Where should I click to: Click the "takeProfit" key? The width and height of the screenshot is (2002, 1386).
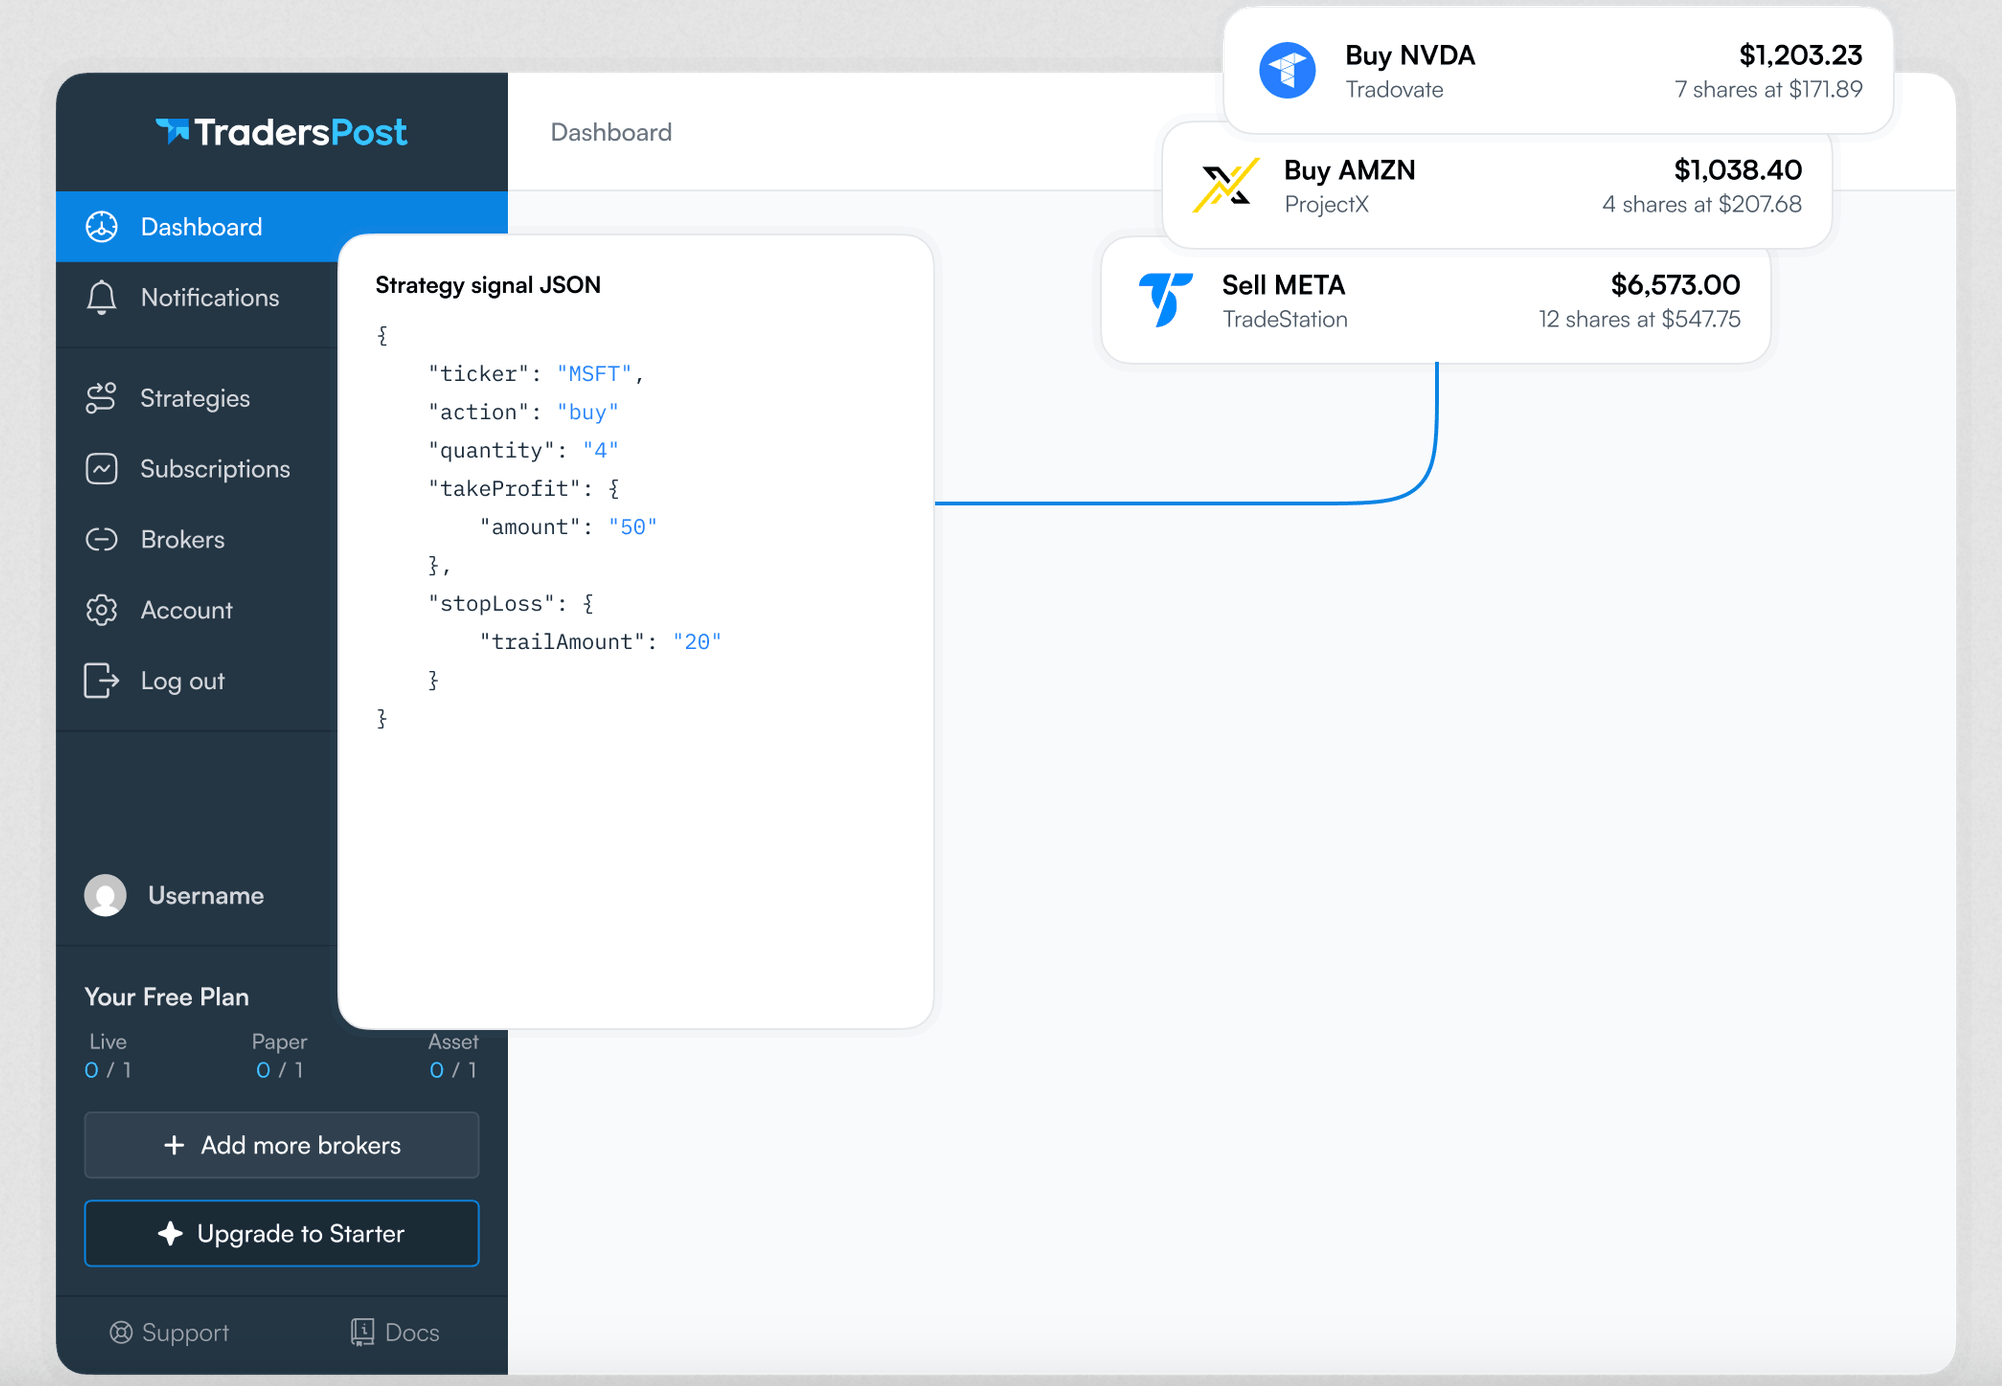pos(504,489)
